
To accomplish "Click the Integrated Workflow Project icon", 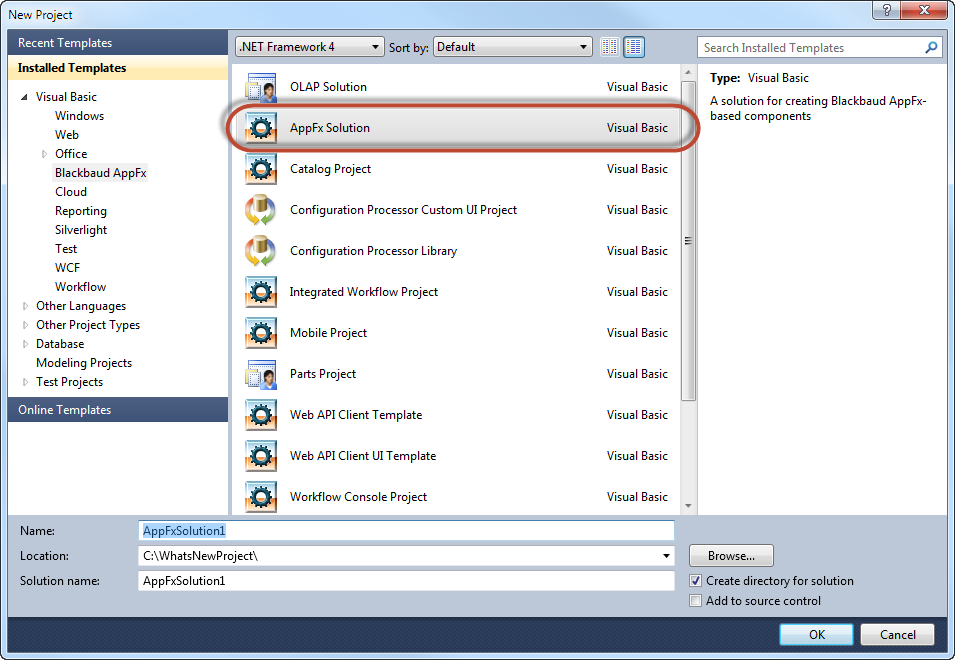I will (x=261, y=292).
